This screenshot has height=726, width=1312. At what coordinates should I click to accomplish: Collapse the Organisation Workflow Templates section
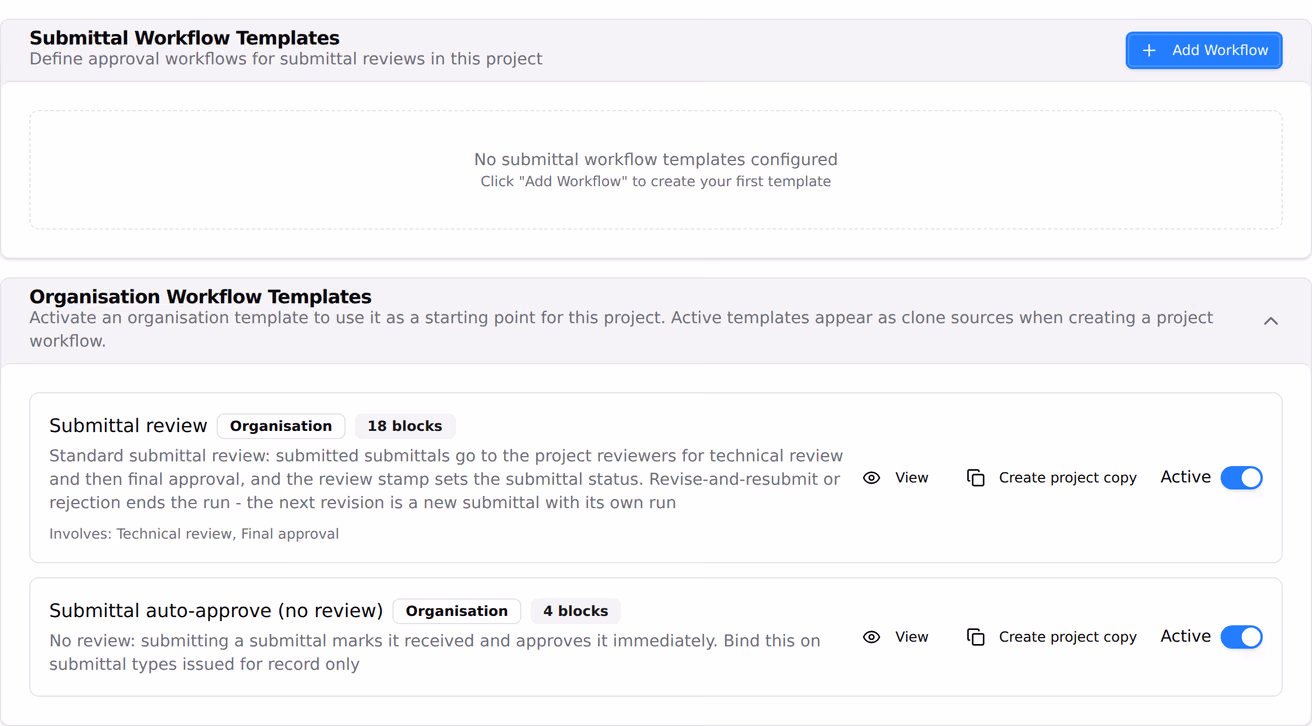1271,321
